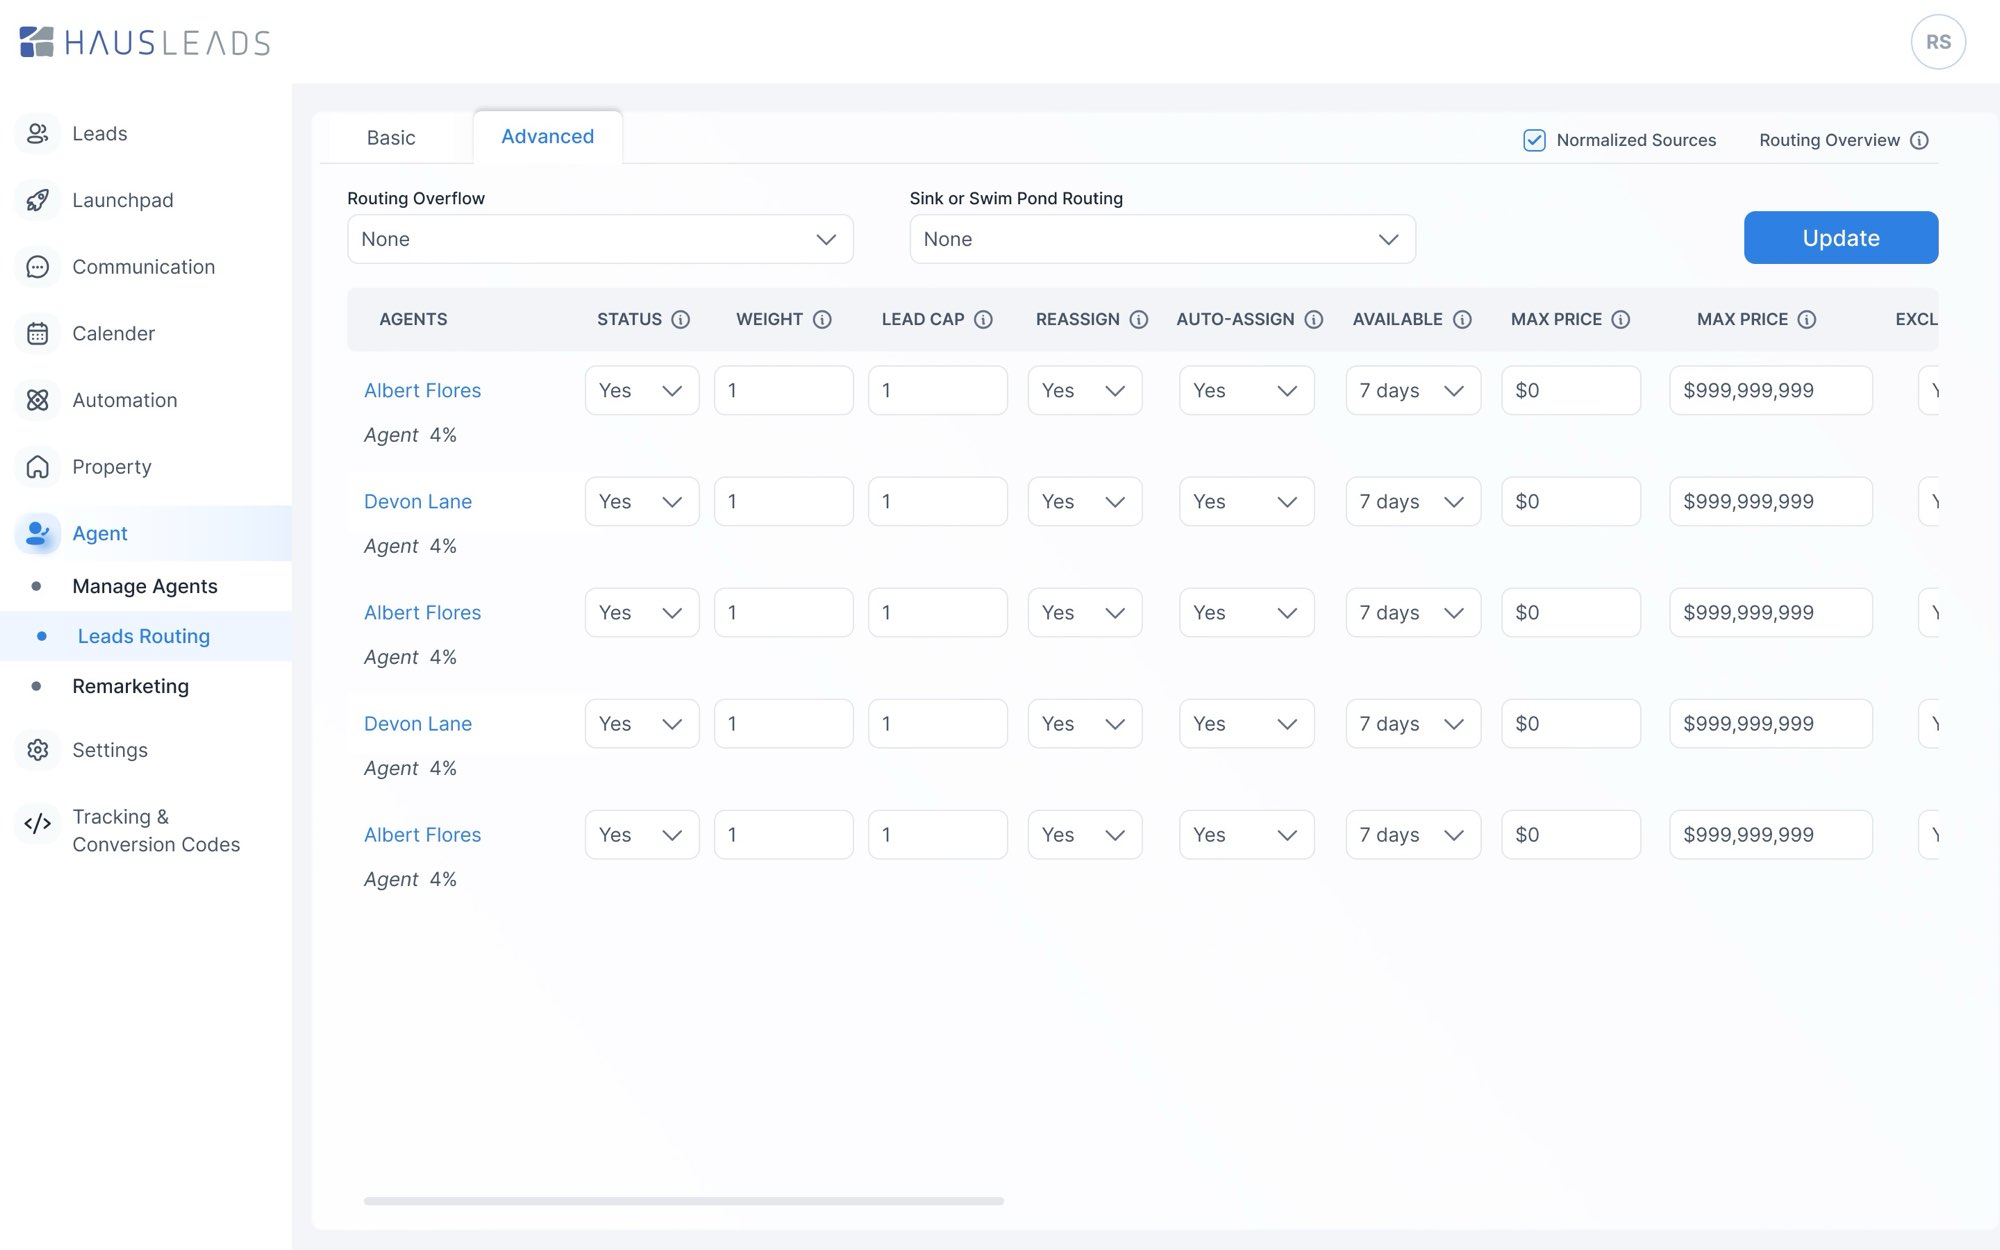Select the Advanced tab

(x=547, y=136)
